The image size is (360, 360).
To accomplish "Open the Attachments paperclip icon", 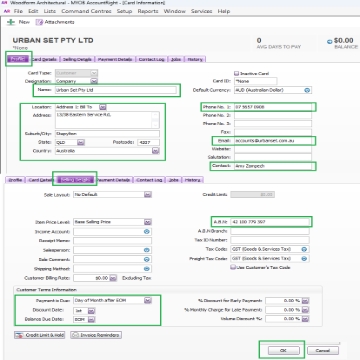I will (x=39, y=22).
